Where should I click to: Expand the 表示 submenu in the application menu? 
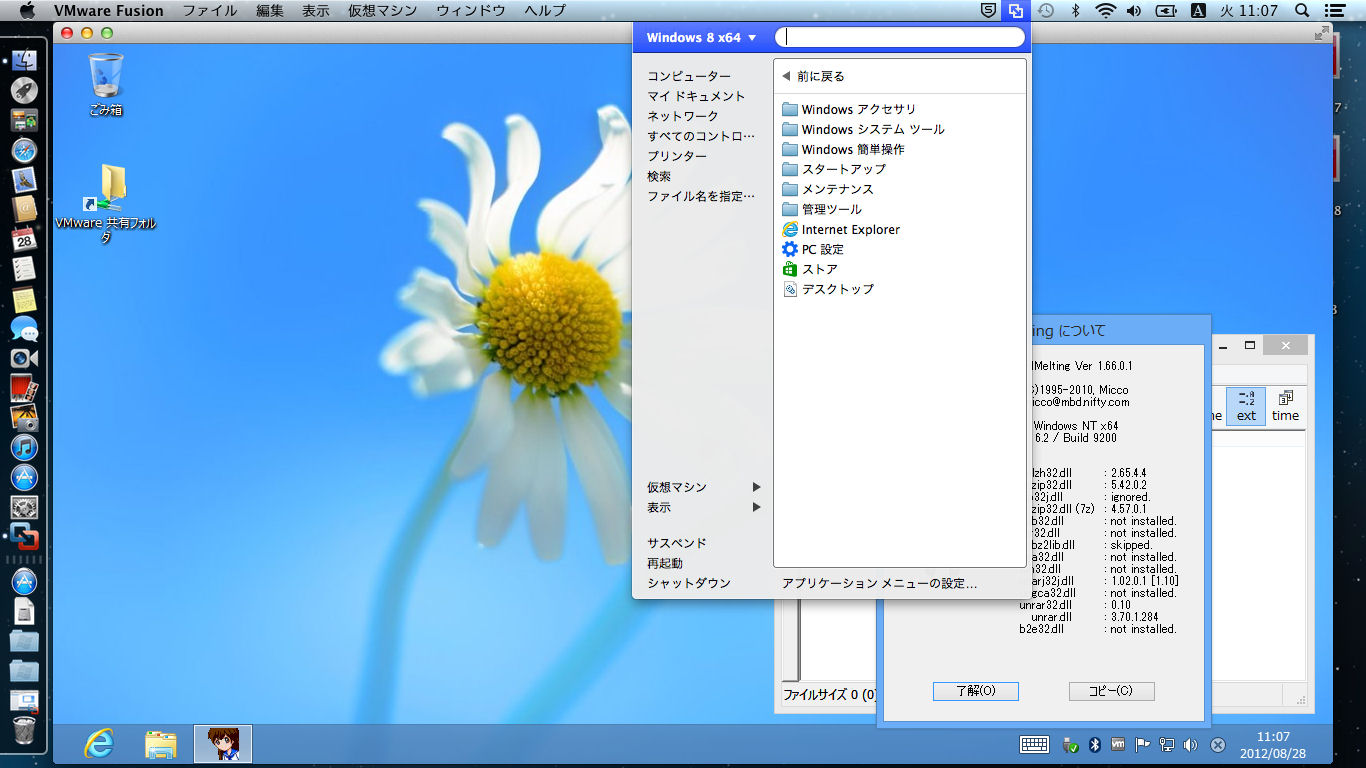[704, 507]
